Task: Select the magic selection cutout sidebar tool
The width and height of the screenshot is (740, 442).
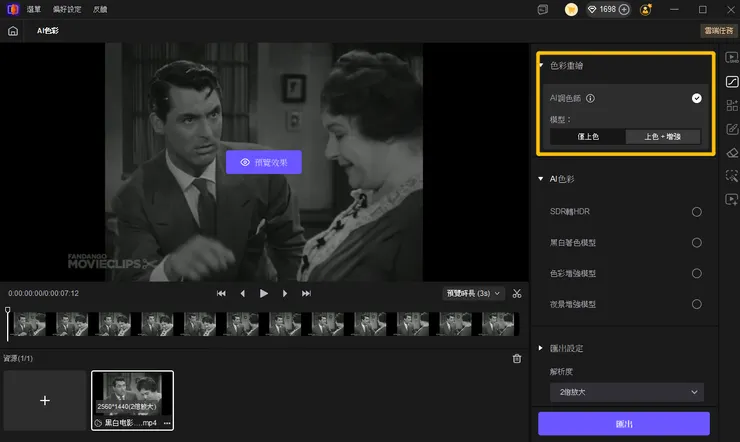Action: pyautogui.click(x=732, y=176)
